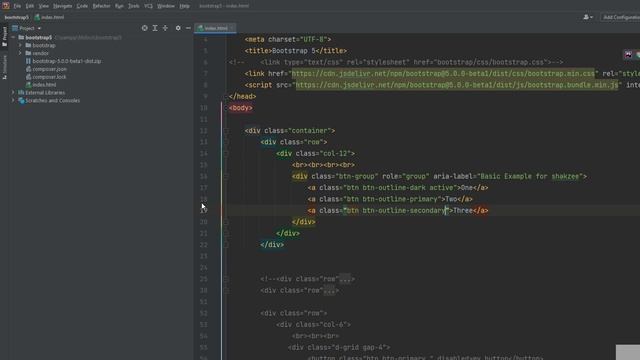Expand the vendor folder
The width and height of the screenshot is (640, 360).
pos(20,53)
